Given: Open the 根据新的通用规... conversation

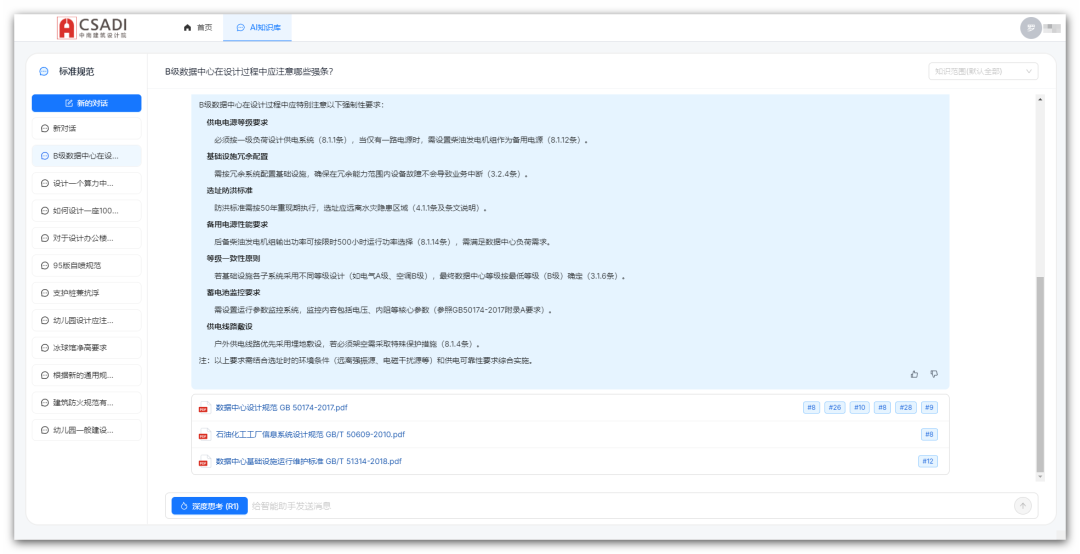Looking at the screenshot, I should (87, 376).
